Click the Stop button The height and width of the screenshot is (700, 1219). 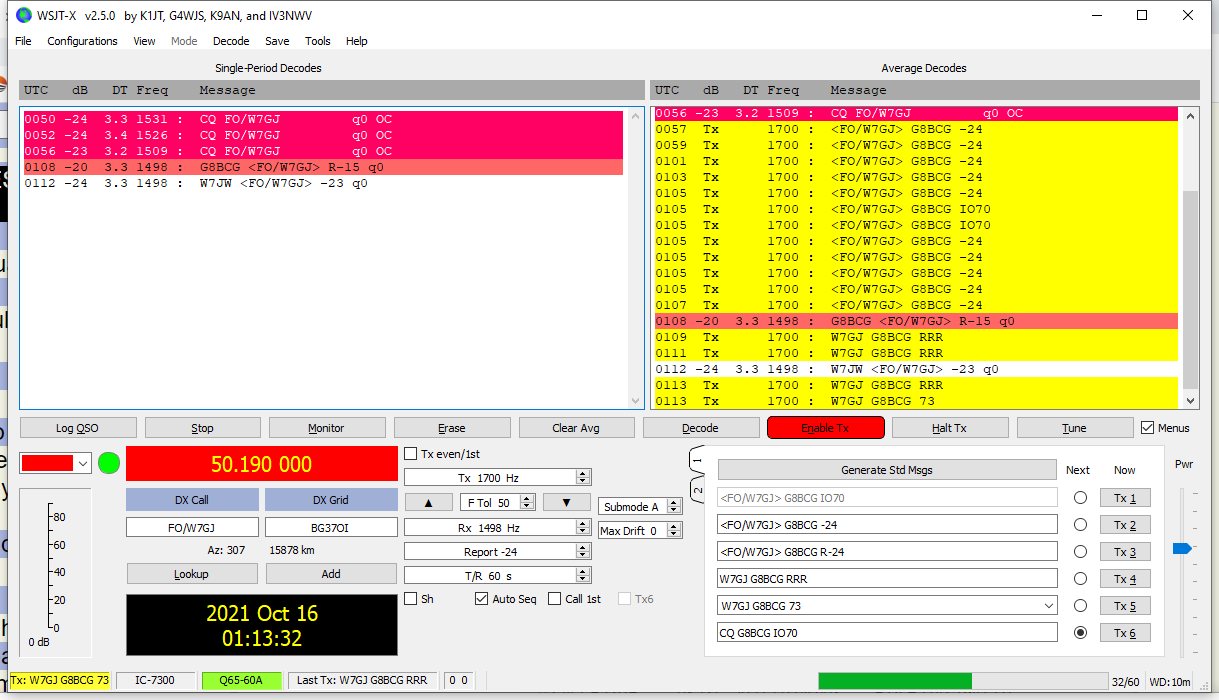[x=203, y=428]
